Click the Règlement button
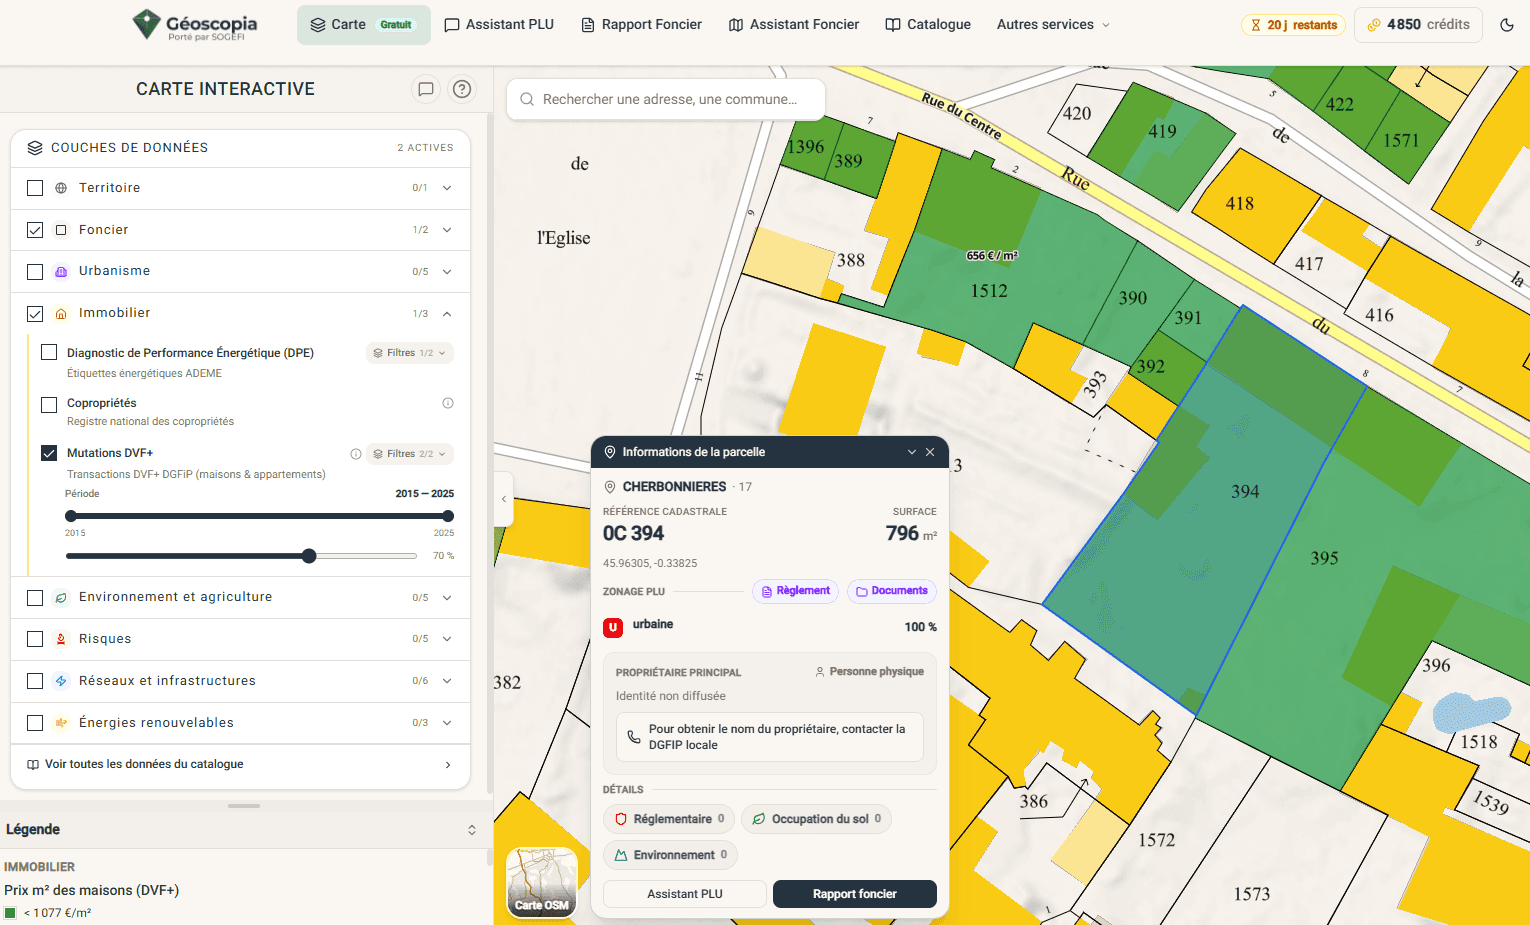Viewport: 1530px width, 925px height. (x=796, y=591)
